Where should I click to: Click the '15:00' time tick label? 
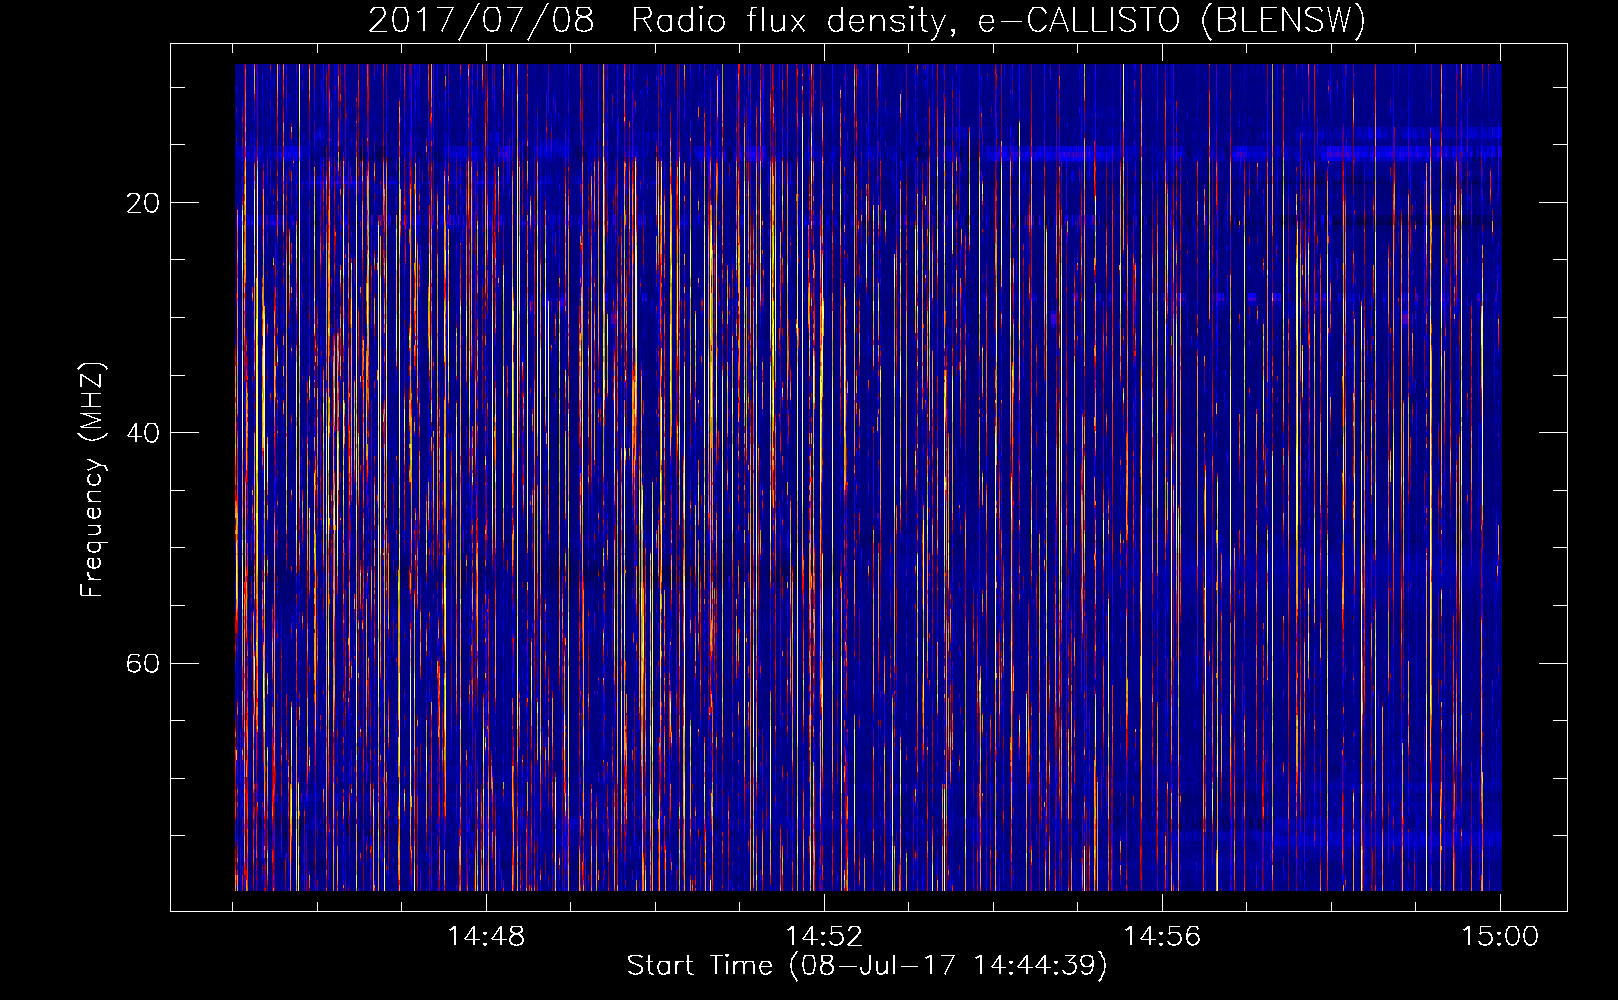point(1500,937)
